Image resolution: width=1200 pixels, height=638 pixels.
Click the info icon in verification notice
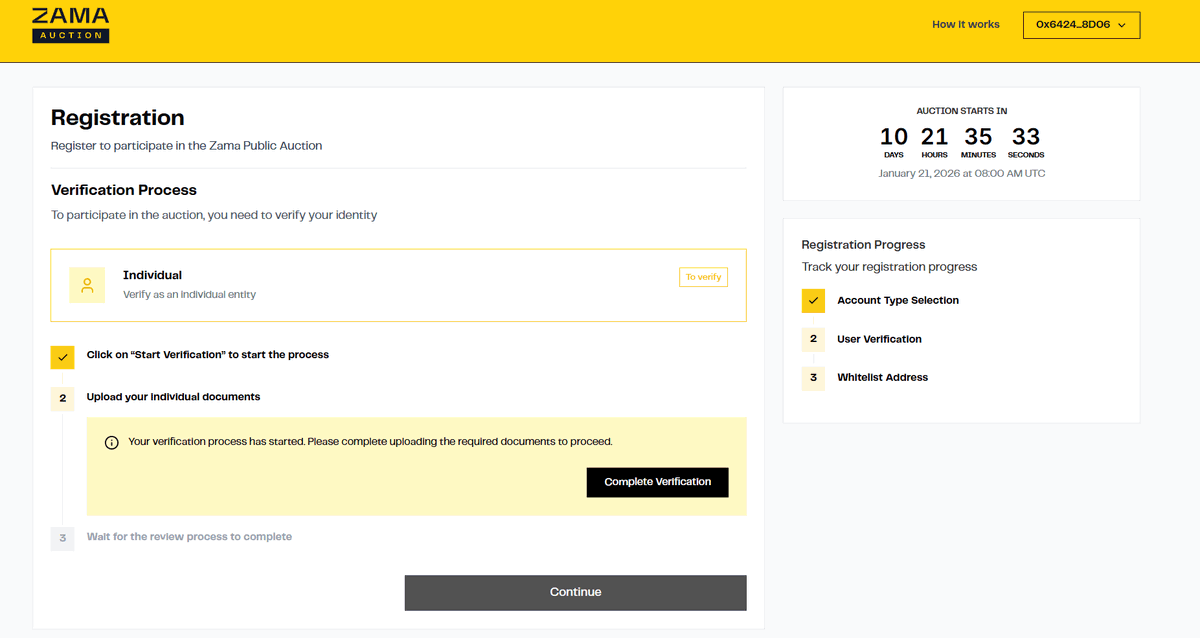(x=112, y=442)
